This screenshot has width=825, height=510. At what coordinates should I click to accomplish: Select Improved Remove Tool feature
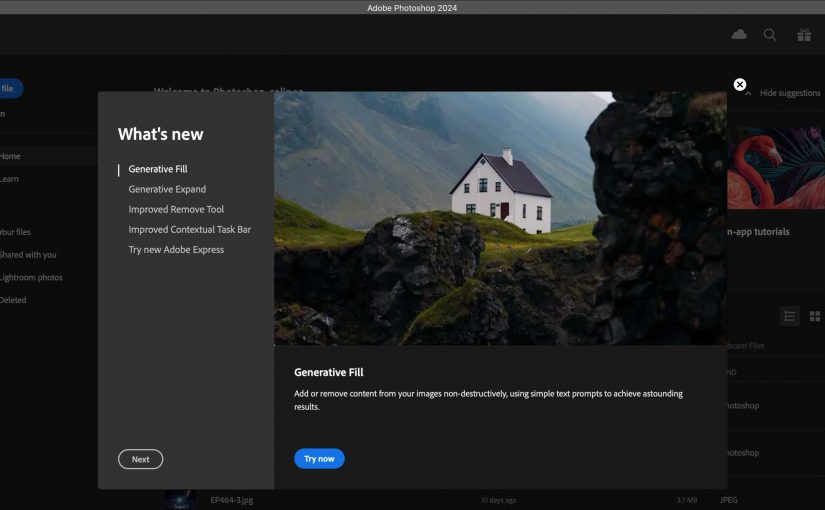point(176,209)
